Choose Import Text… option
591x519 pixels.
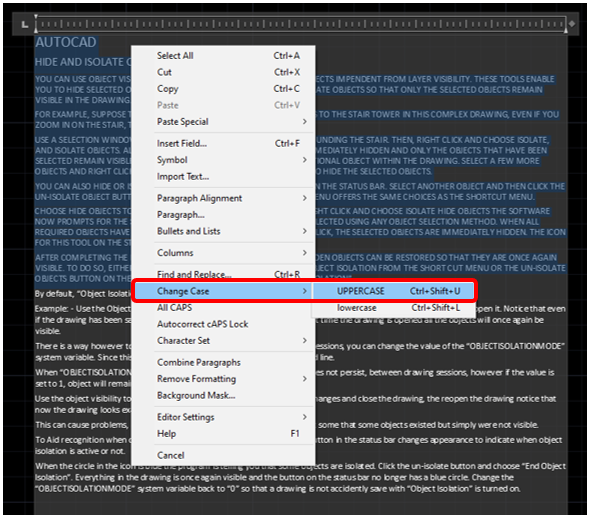tap(223, 177)
